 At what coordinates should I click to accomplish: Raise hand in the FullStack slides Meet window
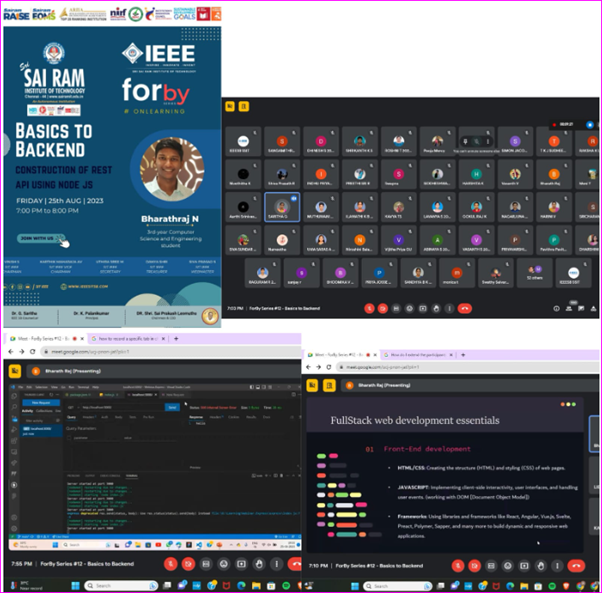pyautogui.click(x=539, y=563)
